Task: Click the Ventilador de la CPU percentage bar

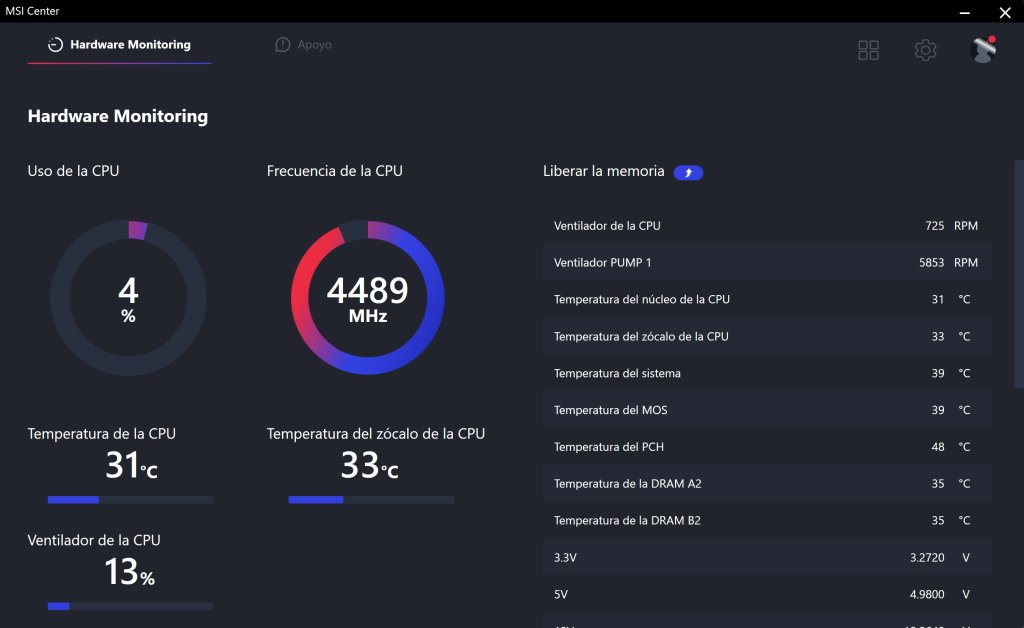Action: click(130, 606)
